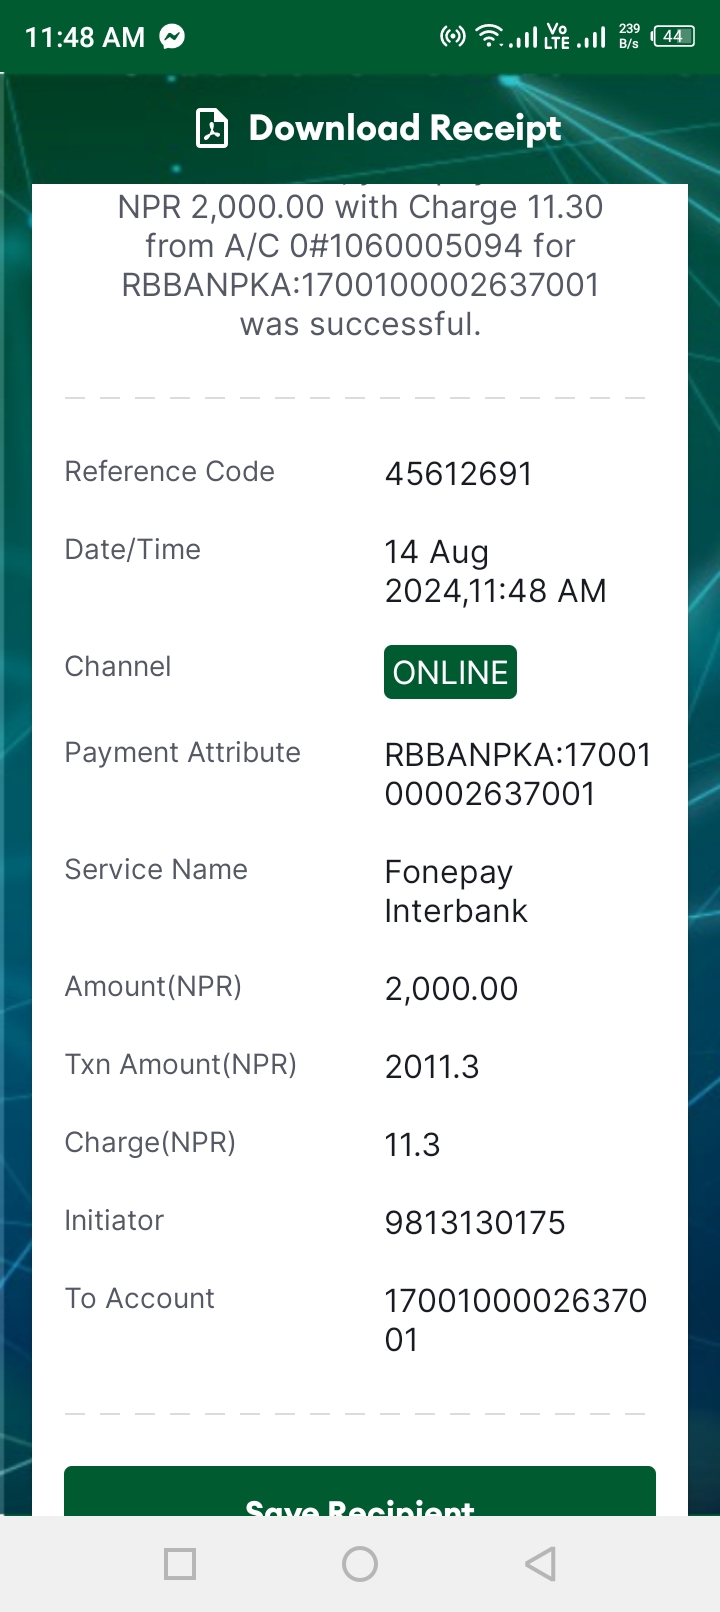Open recent apps with square icon
This screenshot has height=1612, width=720.
180,1563
